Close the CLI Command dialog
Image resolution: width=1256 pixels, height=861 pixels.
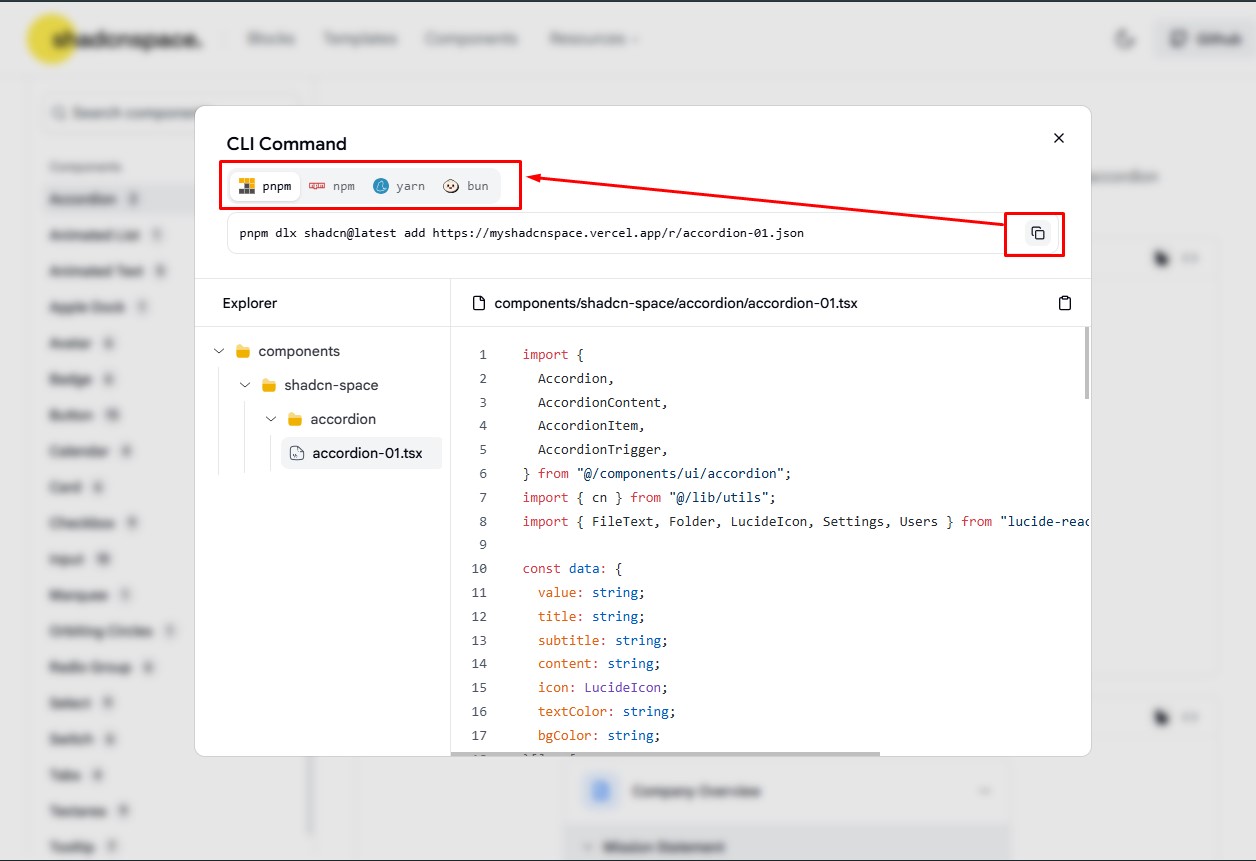[x=1058, y=138]
